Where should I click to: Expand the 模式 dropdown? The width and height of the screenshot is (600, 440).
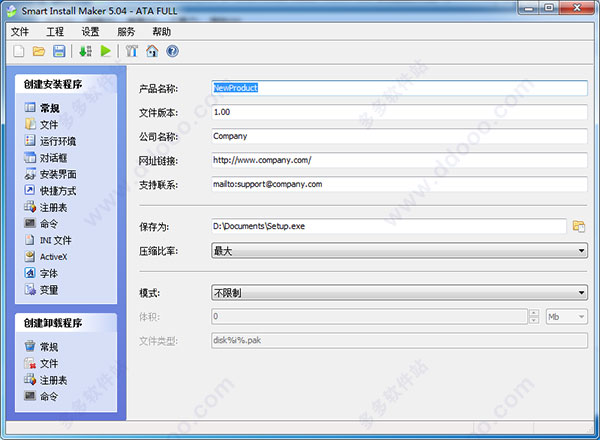pos(399,293)
